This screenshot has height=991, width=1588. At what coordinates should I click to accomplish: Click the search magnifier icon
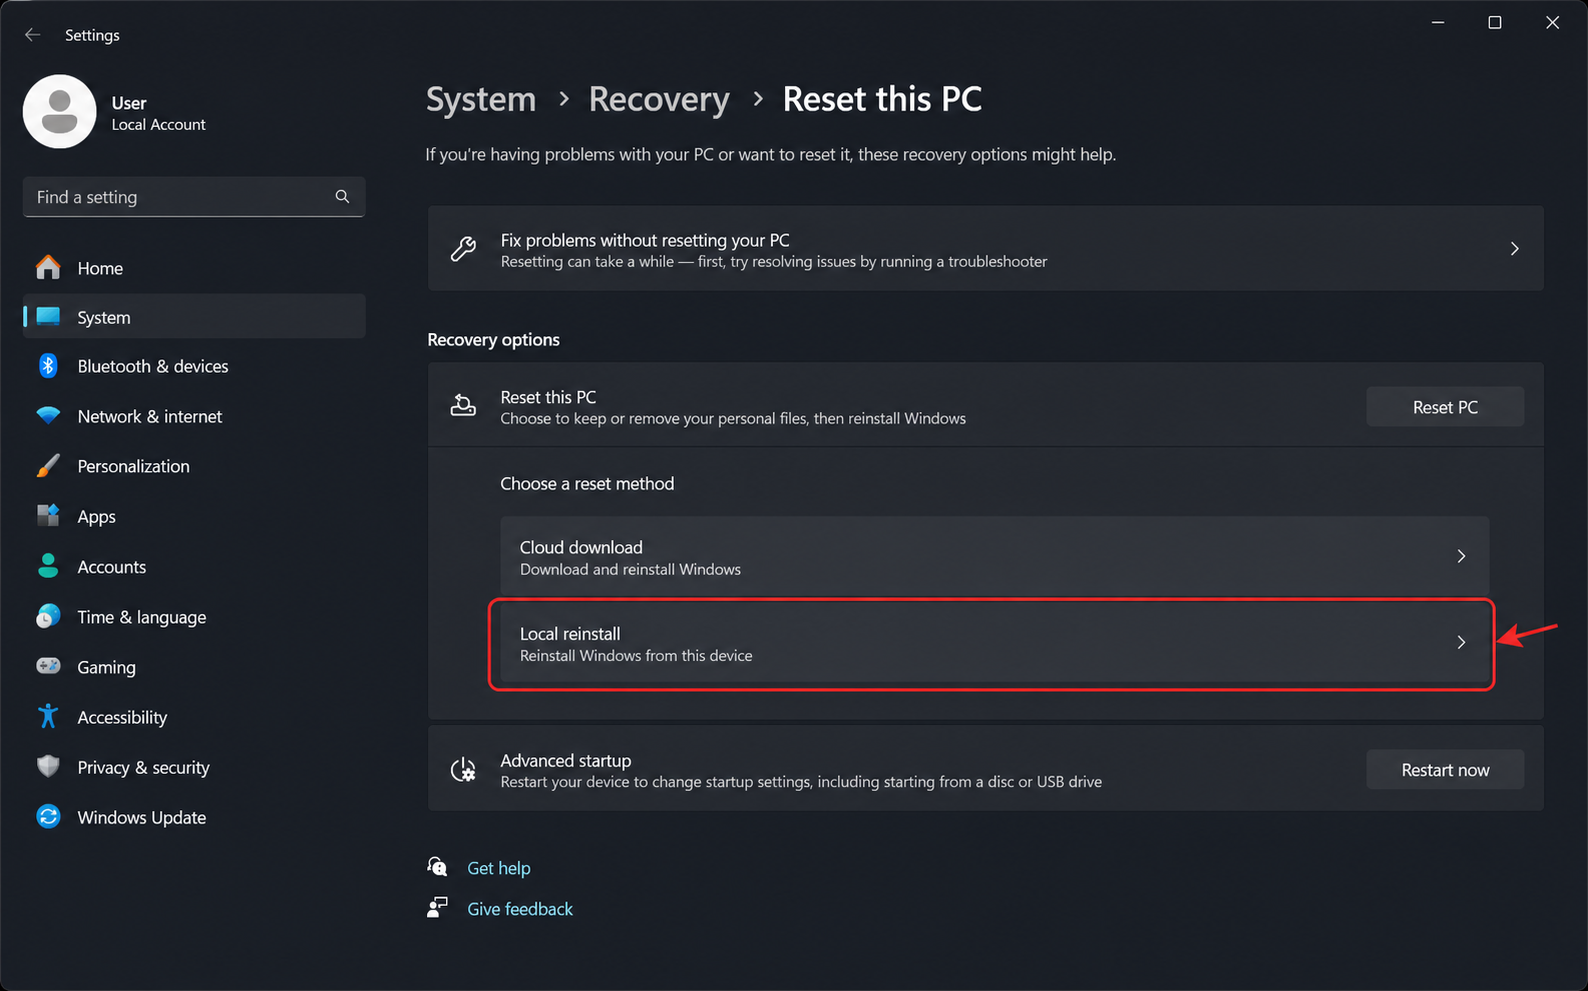coord(342,197)
